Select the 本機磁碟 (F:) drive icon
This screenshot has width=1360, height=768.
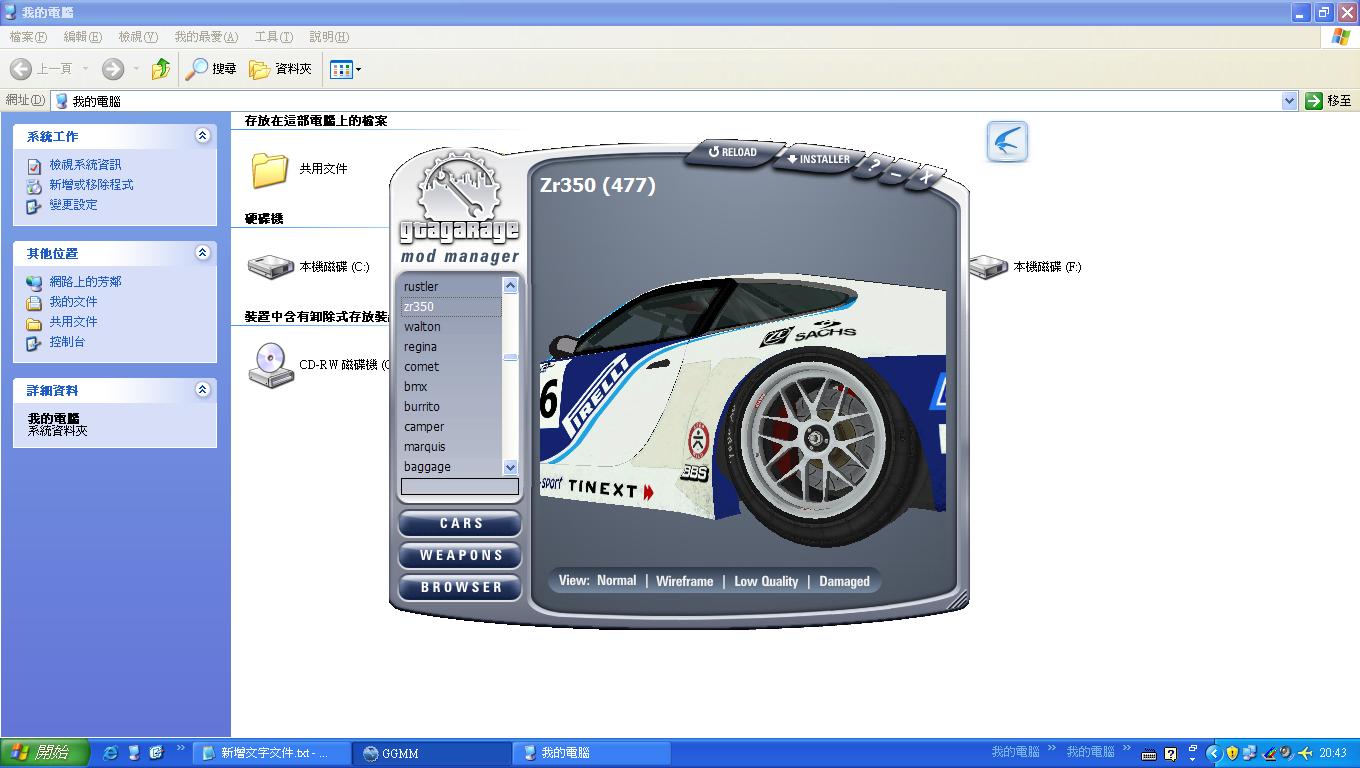(x=987, y=267)
